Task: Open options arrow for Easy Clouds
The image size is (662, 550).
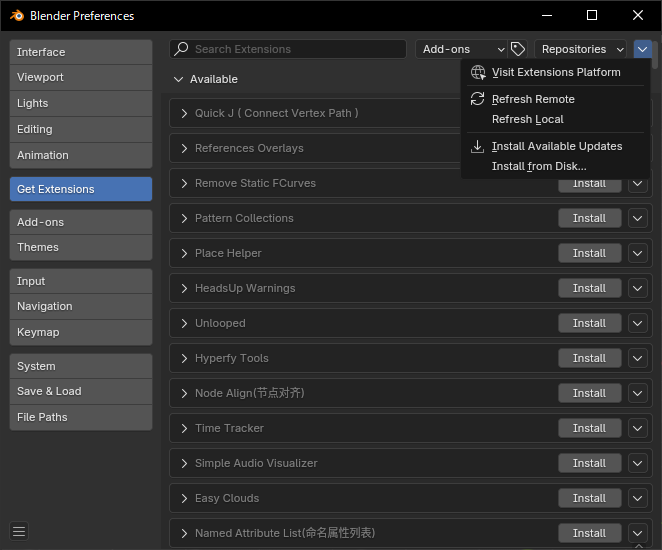Action: click(x=638, y=499)
